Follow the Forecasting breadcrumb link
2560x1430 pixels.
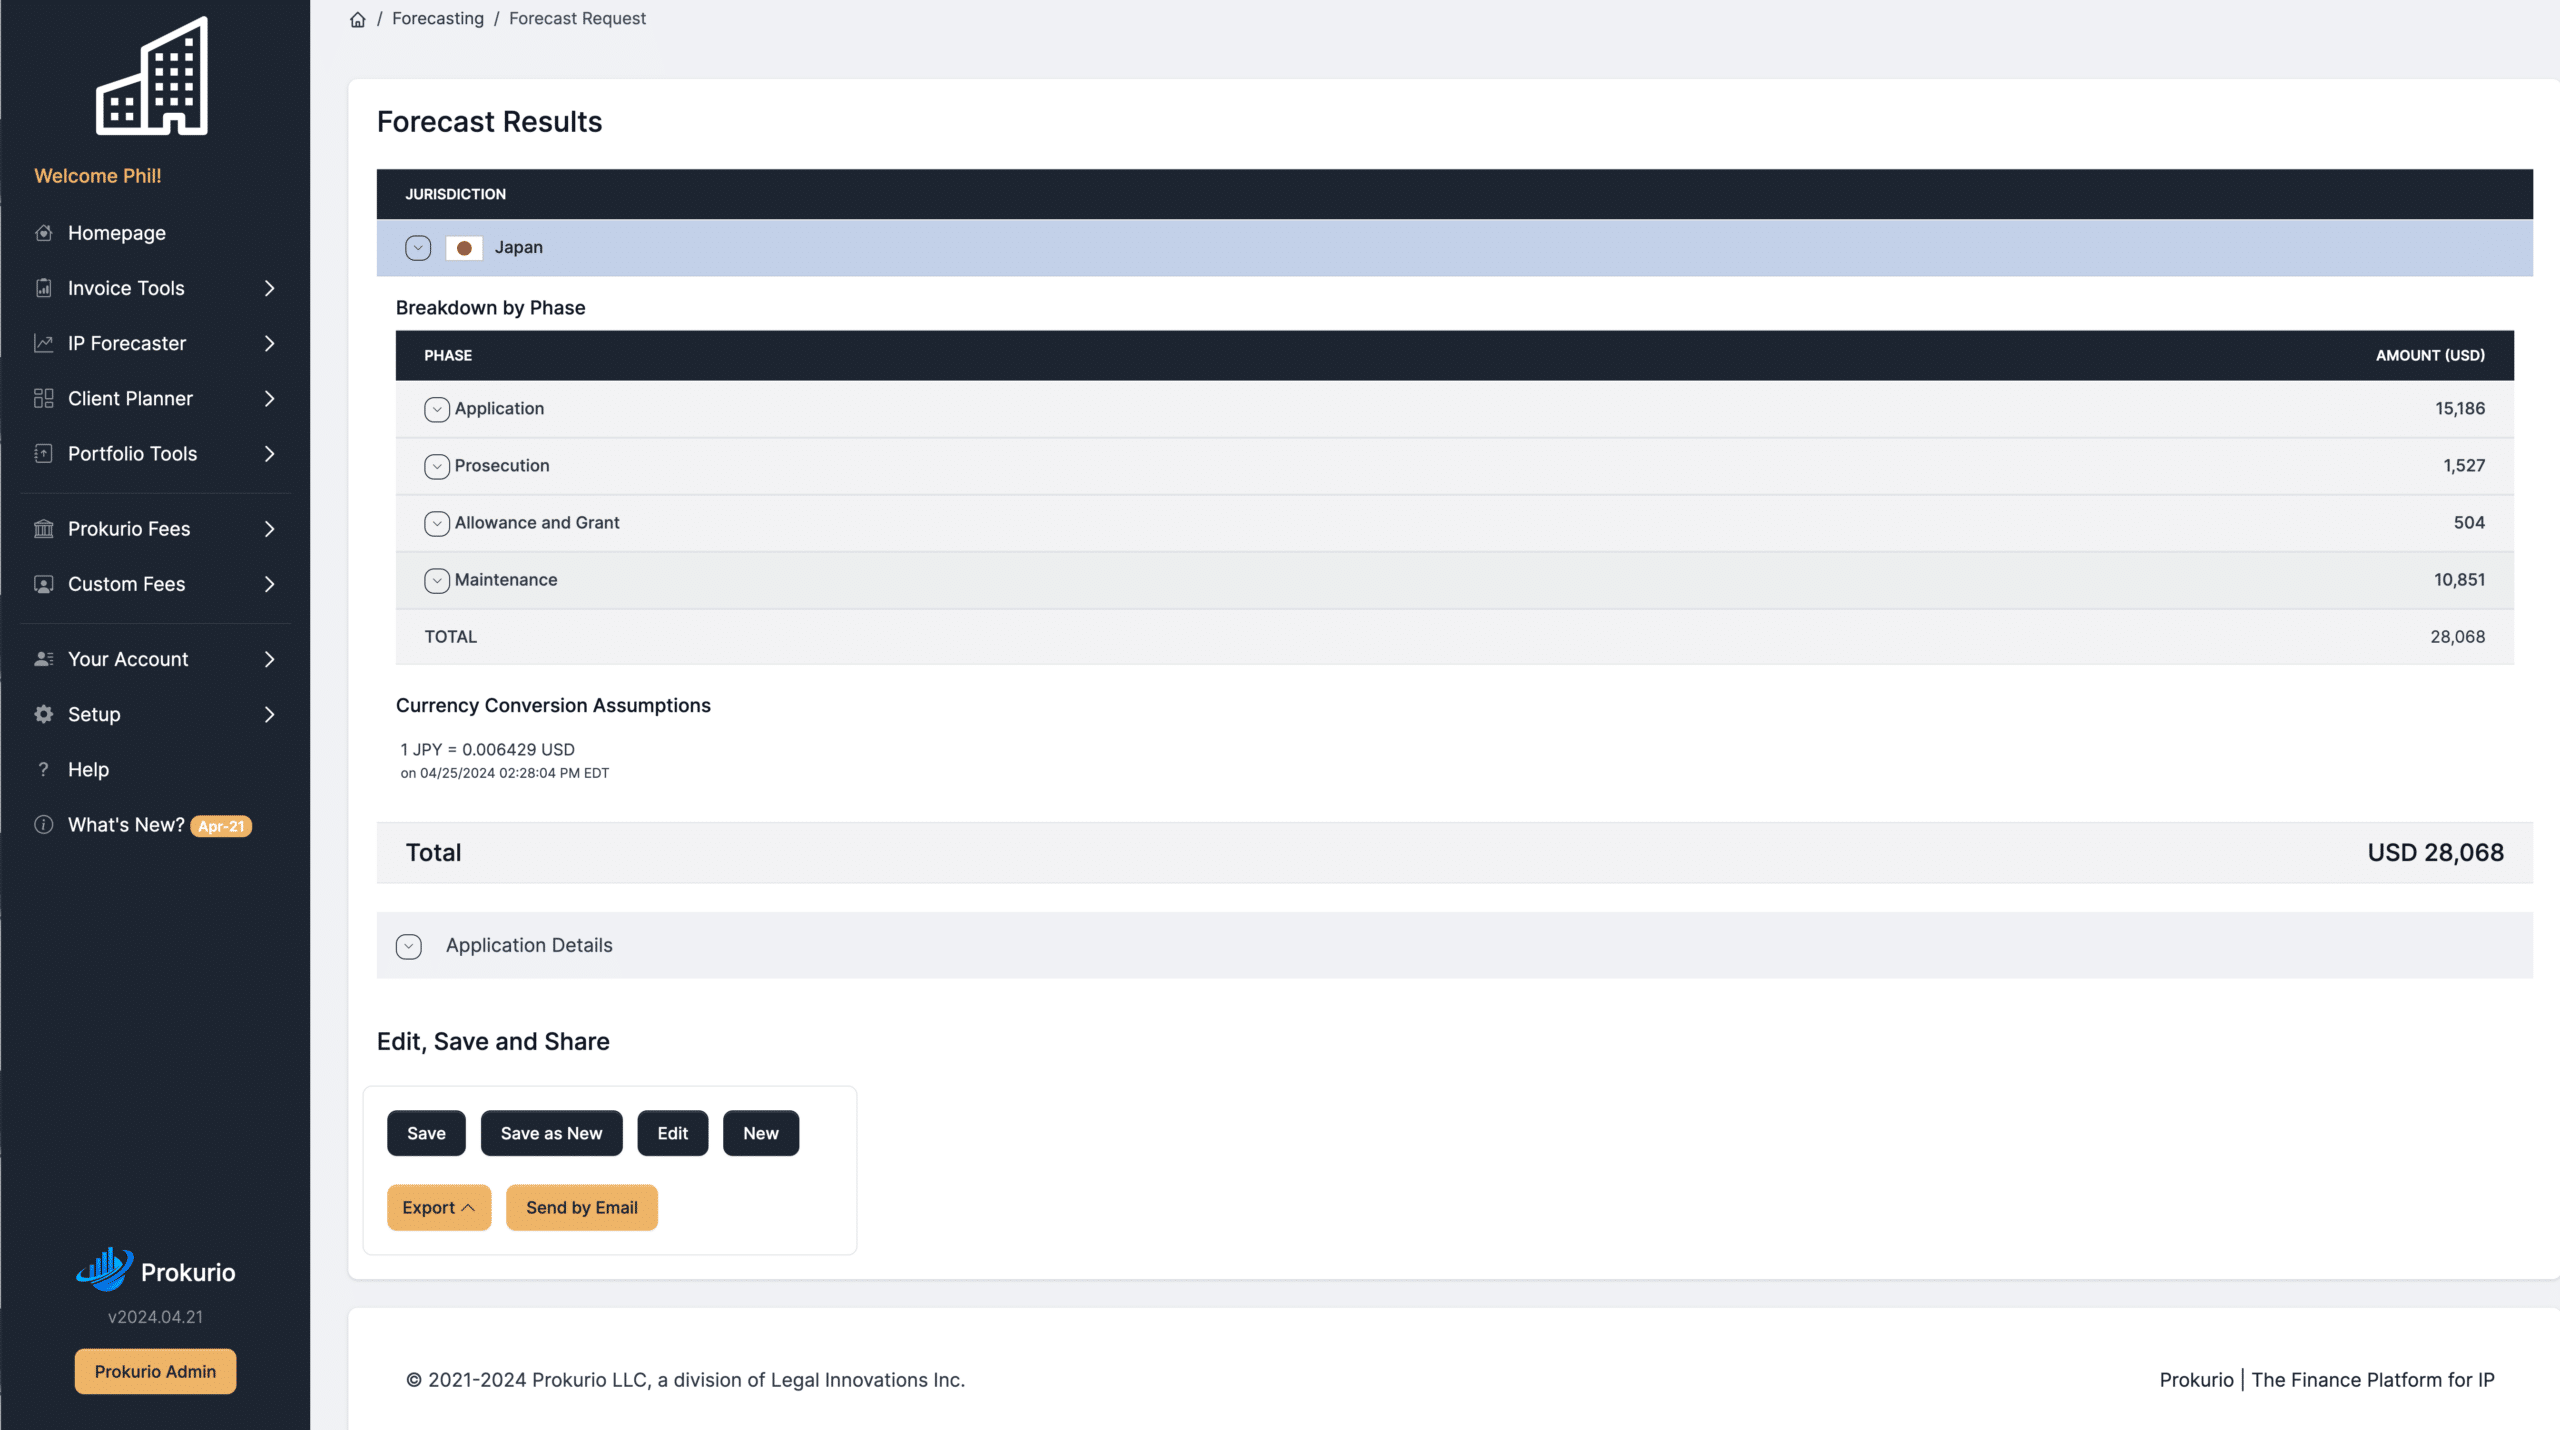tap(438, 19)
